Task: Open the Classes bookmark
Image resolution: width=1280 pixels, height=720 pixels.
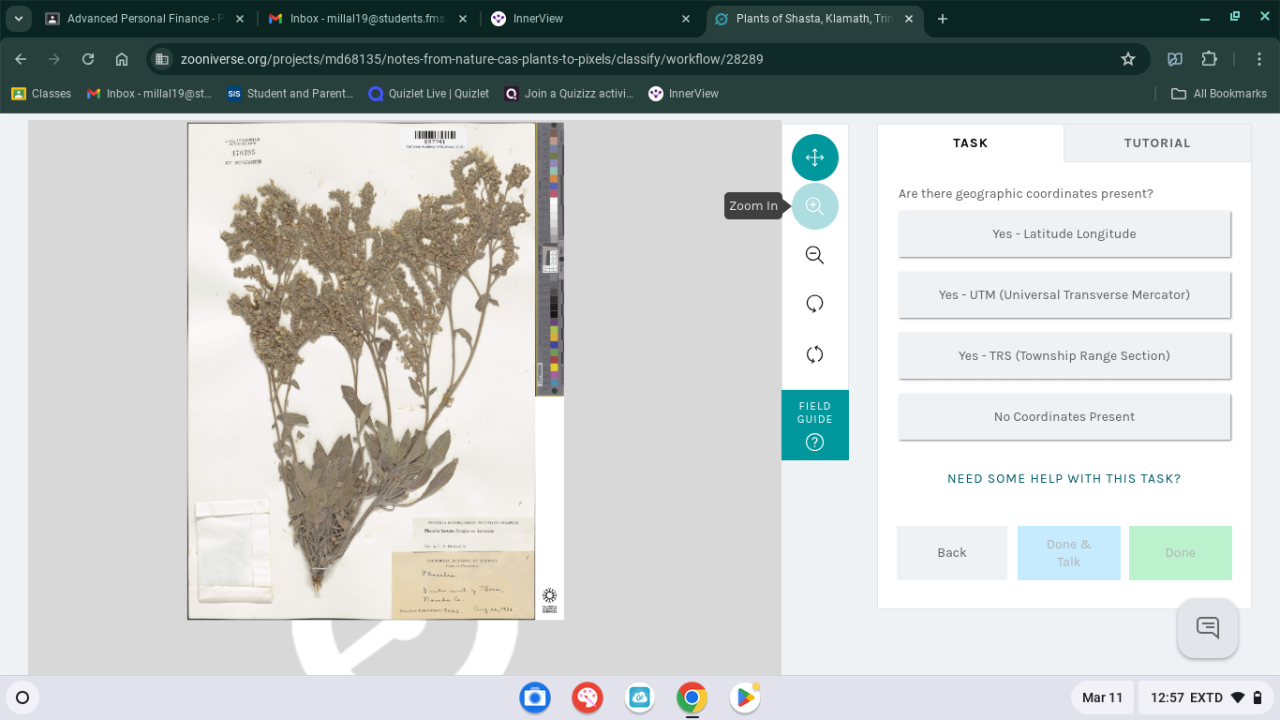Action: point(41,93)
